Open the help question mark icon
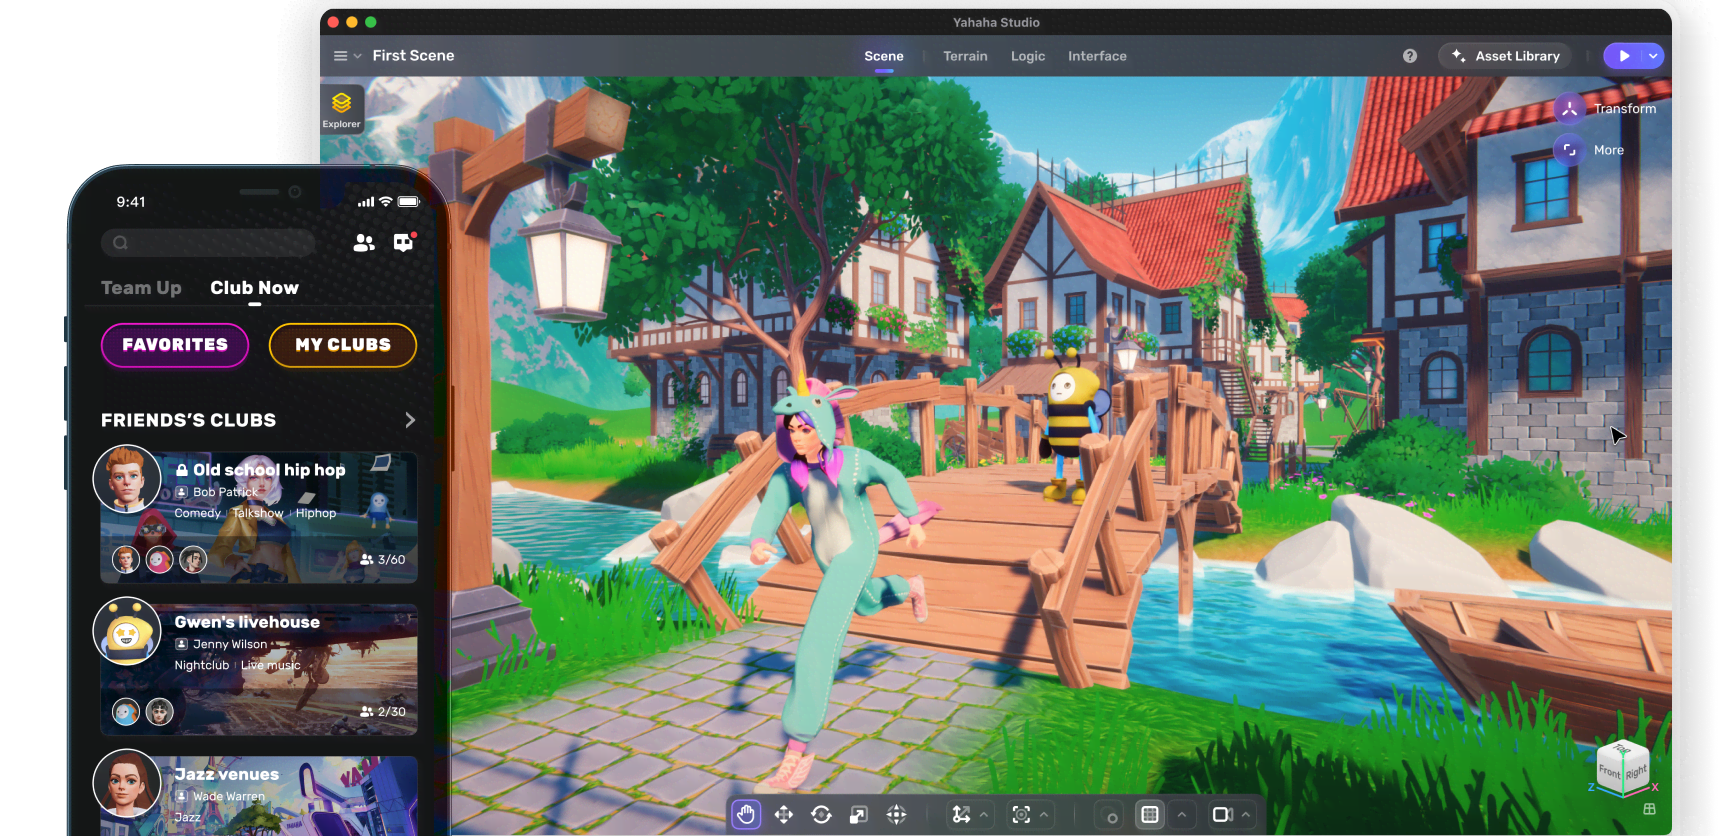 pos(1410,56)
